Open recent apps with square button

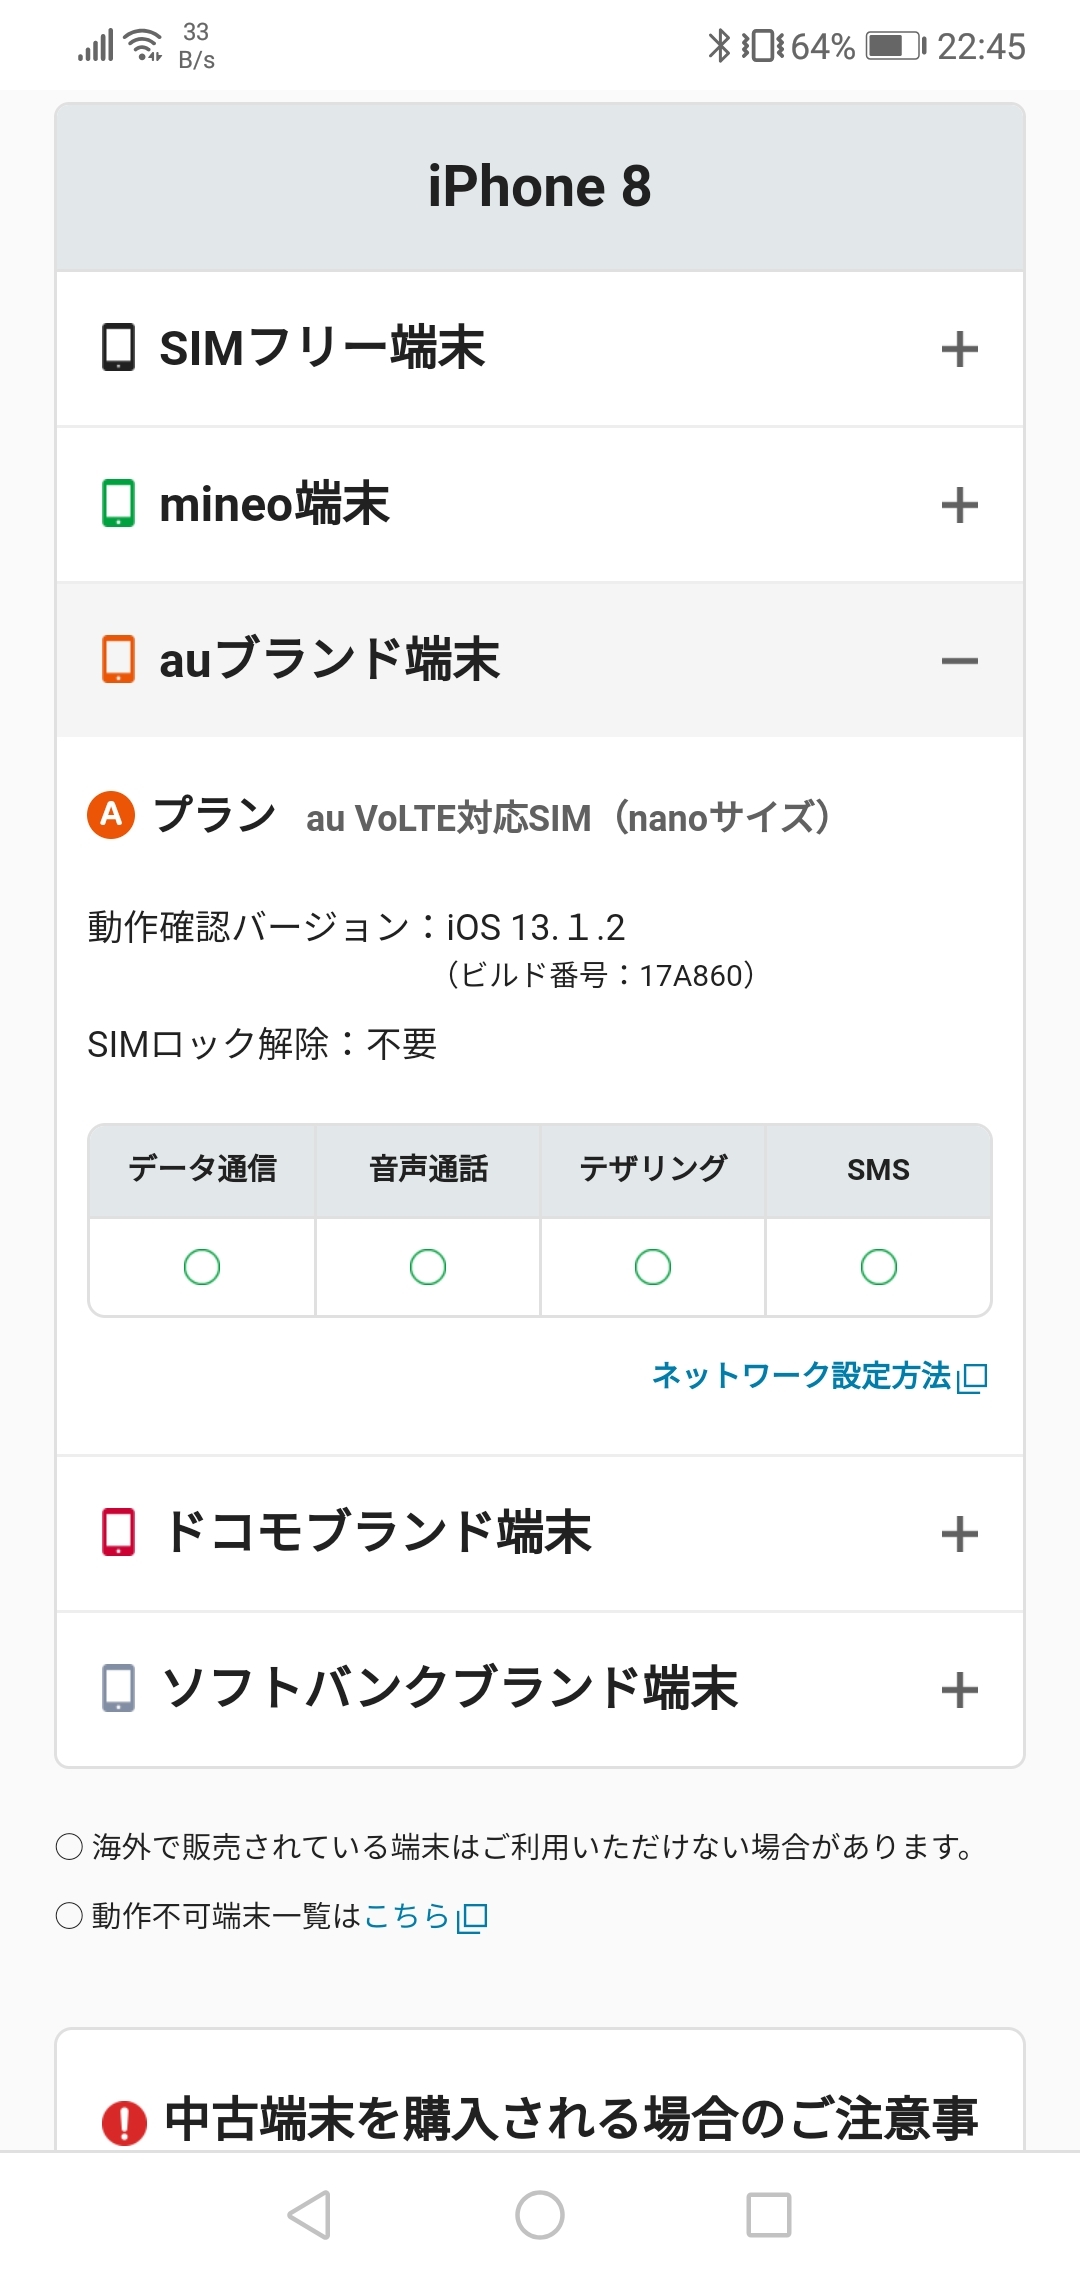click(x=769, y=2214)
